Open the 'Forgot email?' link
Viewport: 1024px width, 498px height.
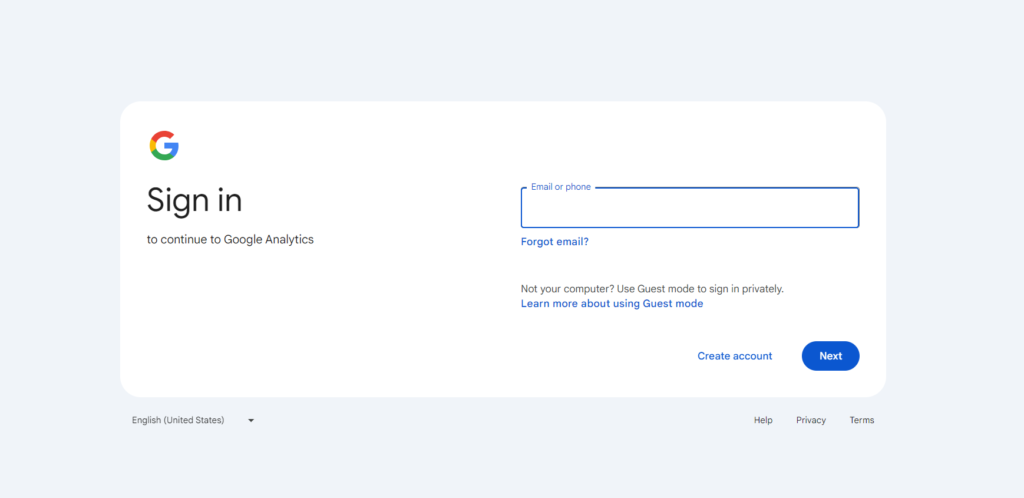click(554, 241)
